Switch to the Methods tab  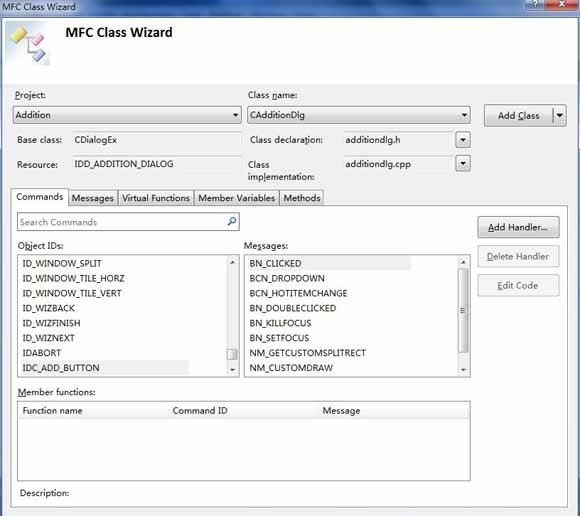[x=302, y=198]
